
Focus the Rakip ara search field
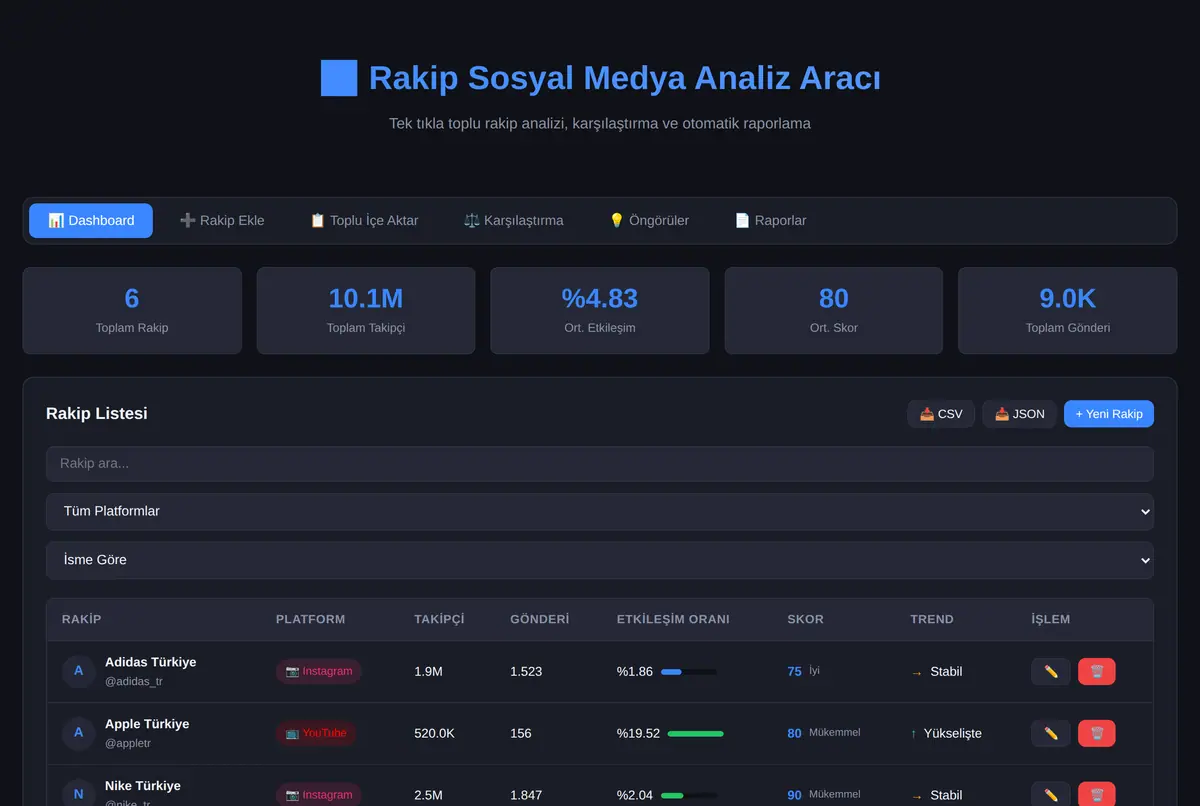(600, 464)
